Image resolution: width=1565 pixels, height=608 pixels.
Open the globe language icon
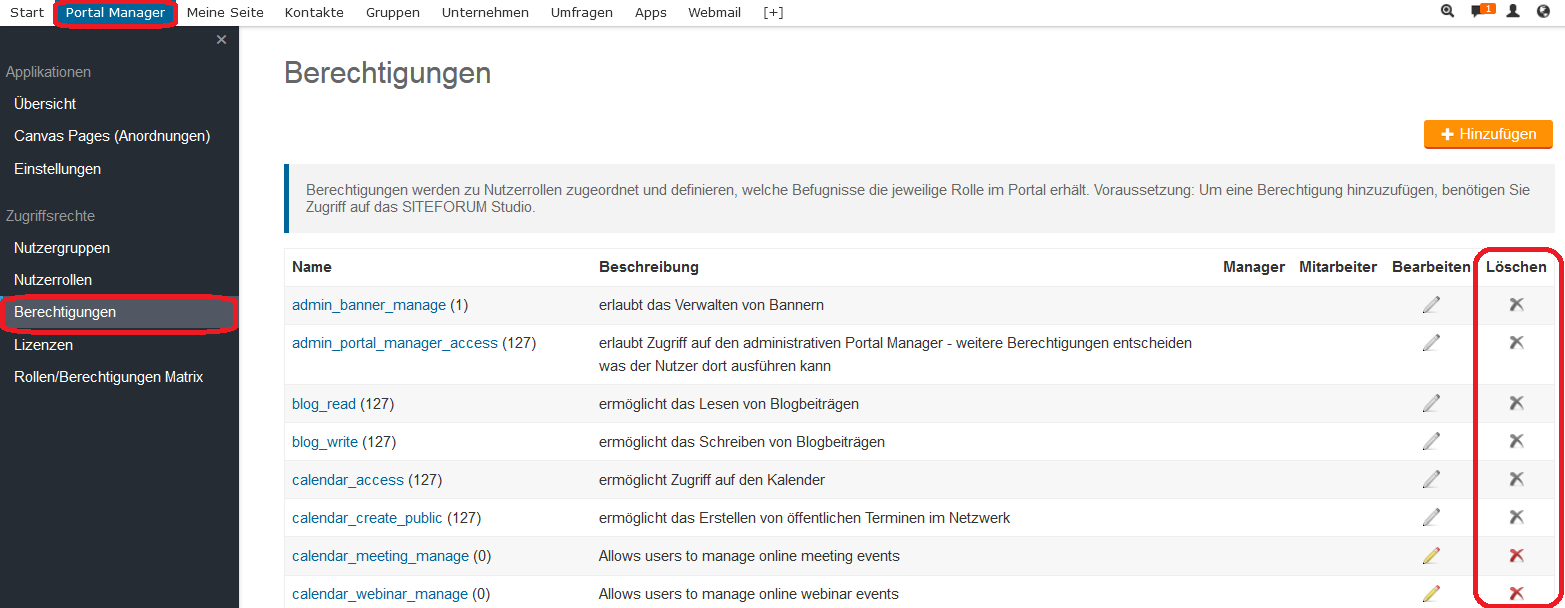(x=1543, y=11)
